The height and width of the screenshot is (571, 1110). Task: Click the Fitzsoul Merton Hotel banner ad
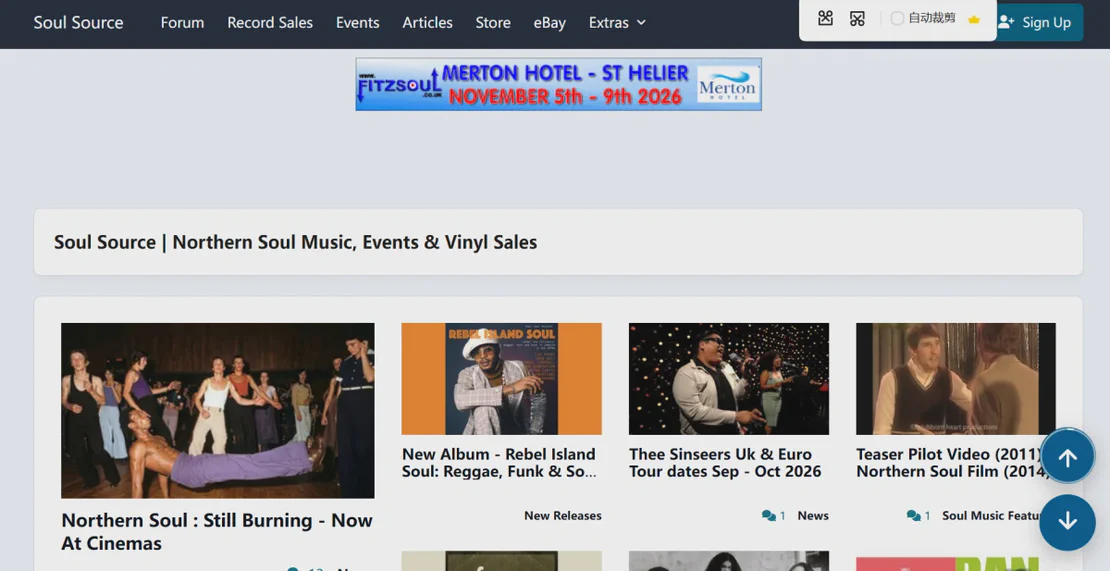[559, 84]
